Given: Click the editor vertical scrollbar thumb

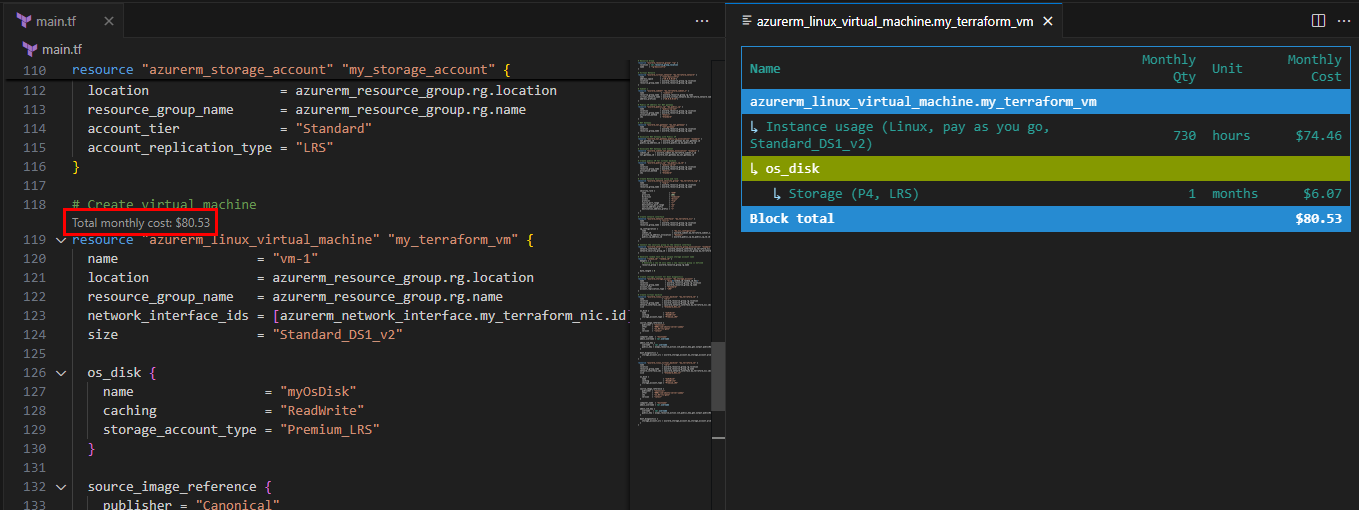Looking at the screenshot, I should click(x=718, y=378).
